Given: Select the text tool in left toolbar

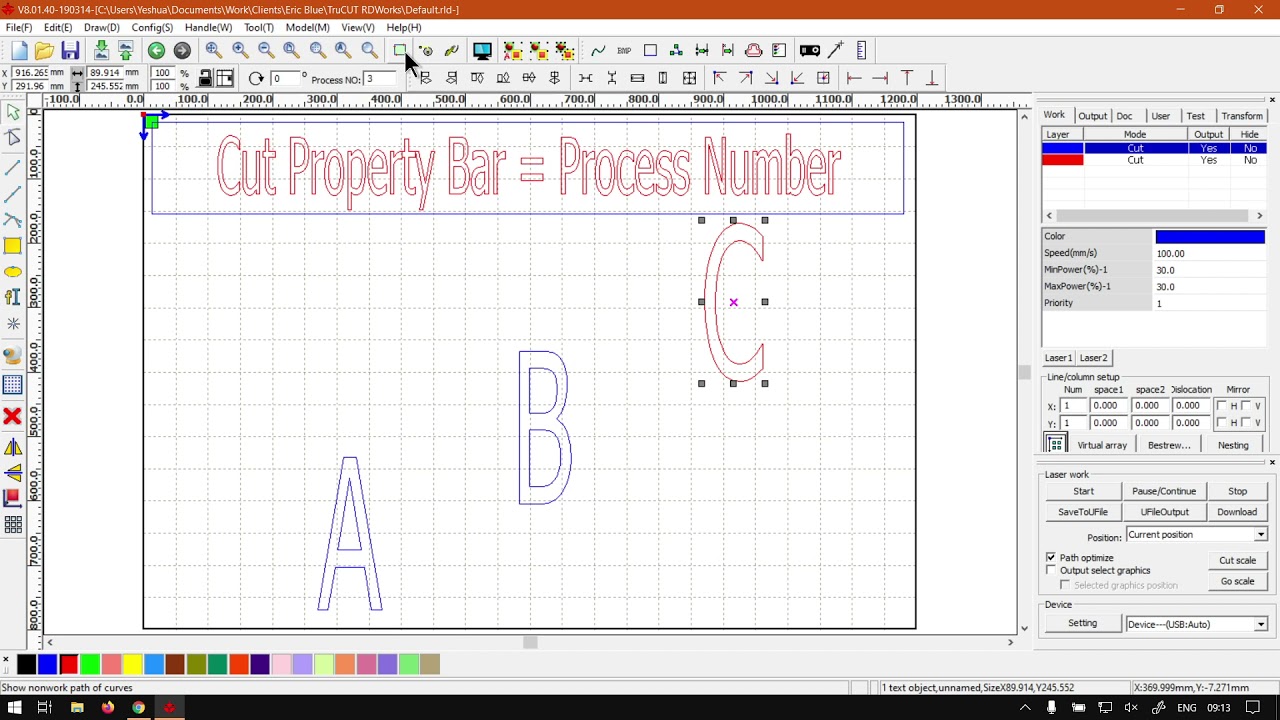Looking at the screenshot, I should (13, 297).
